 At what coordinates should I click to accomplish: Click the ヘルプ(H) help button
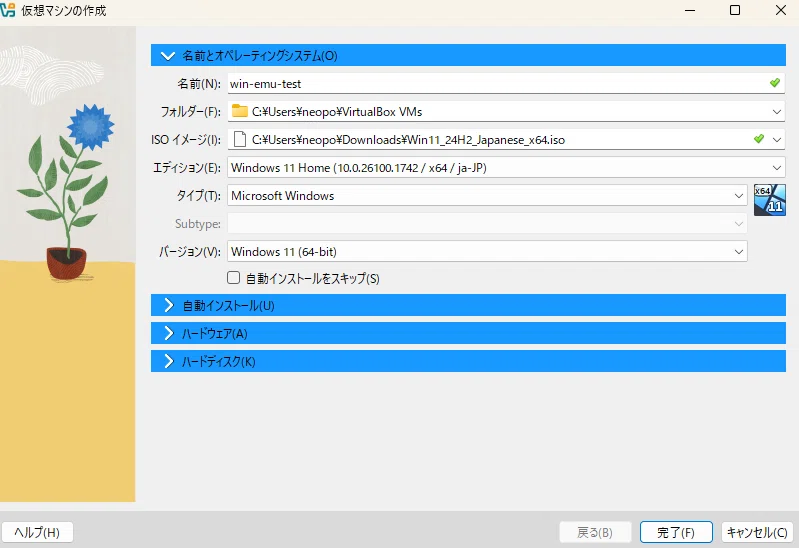[x=37, y=533]
